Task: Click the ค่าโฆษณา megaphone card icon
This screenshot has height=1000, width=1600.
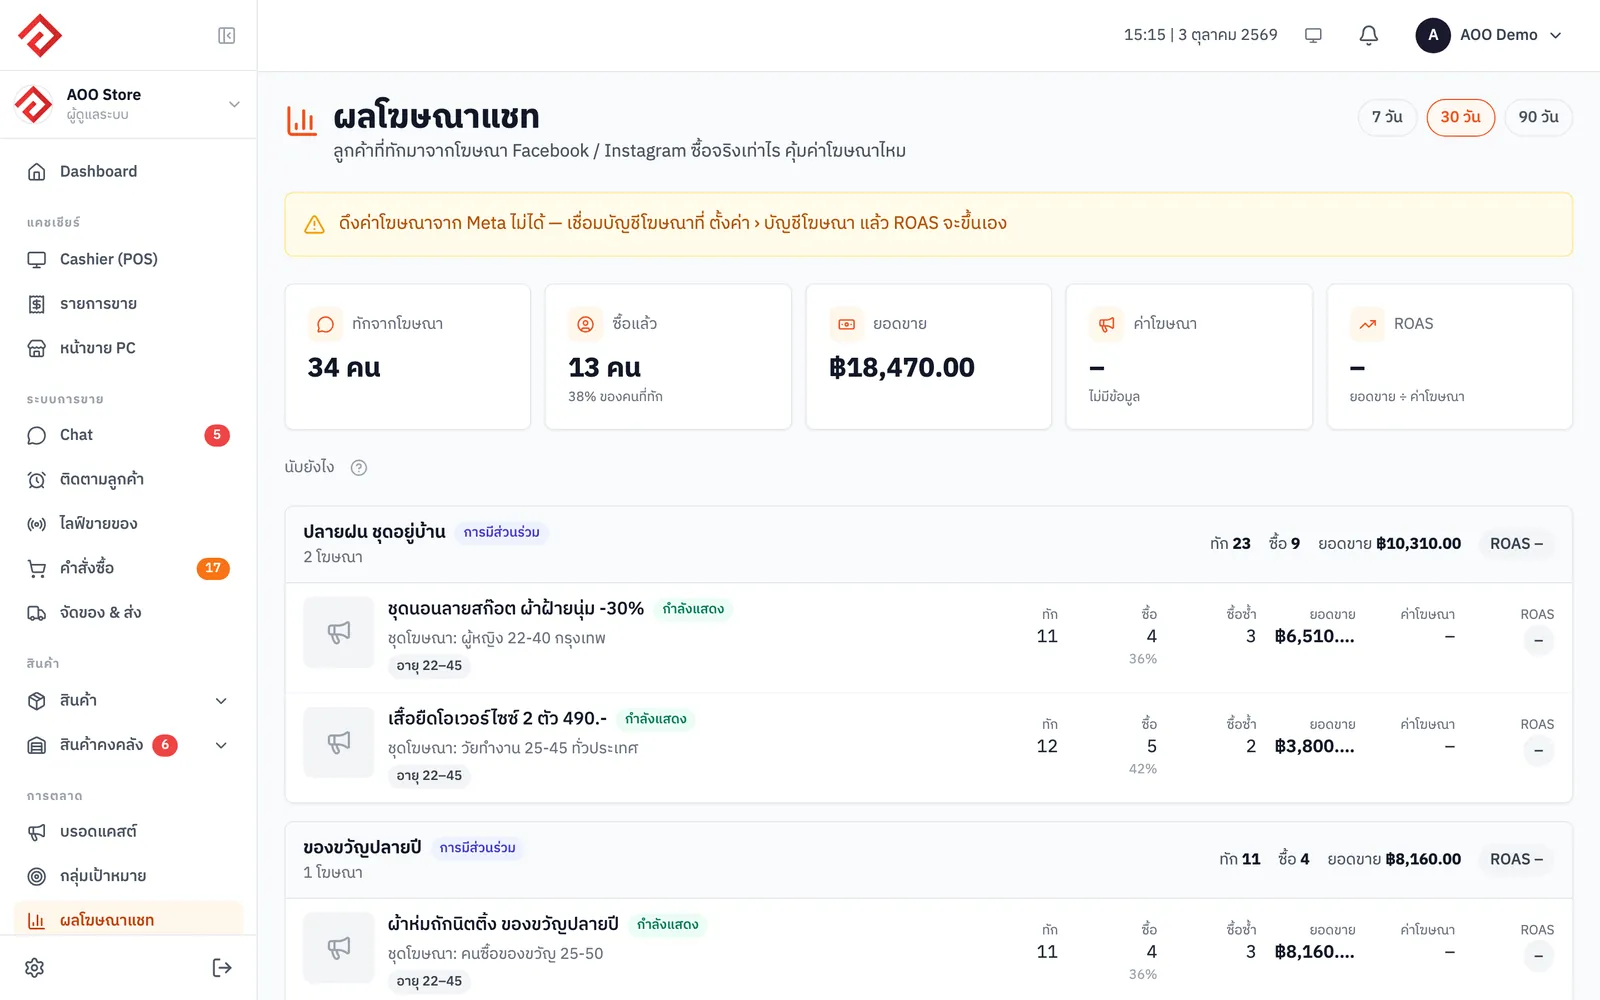Action: [1106, 324]
